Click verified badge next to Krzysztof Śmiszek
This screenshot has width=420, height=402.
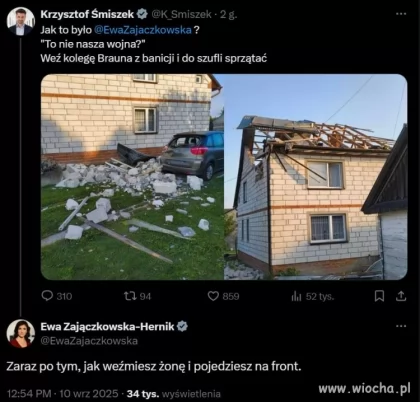point(143,14)
